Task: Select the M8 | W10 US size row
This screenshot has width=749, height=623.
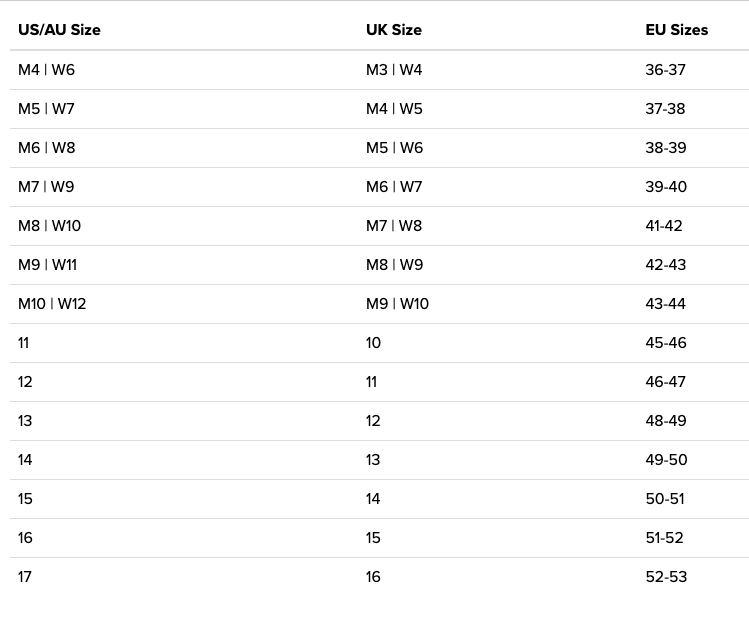Action: tap(49, 226)
